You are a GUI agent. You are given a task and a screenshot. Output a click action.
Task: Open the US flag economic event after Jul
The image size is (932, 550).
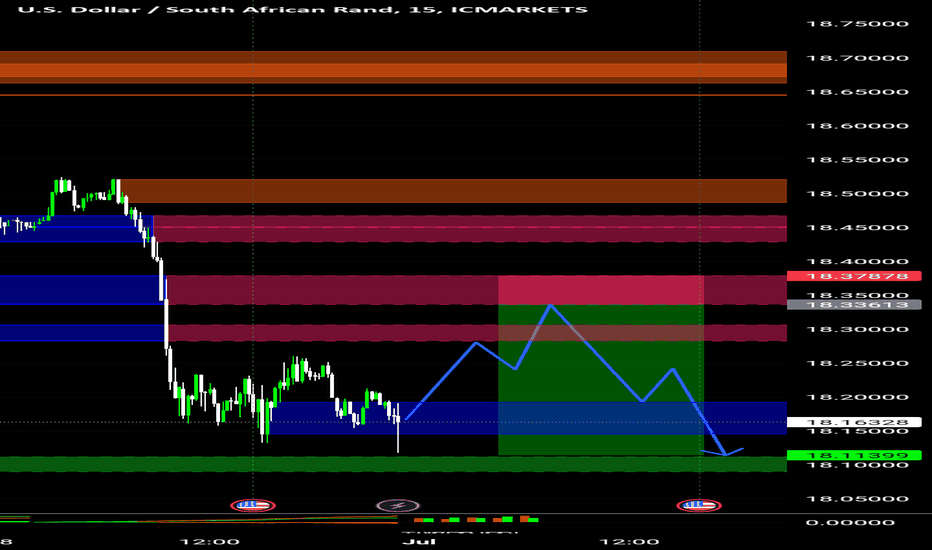[699, 505]
